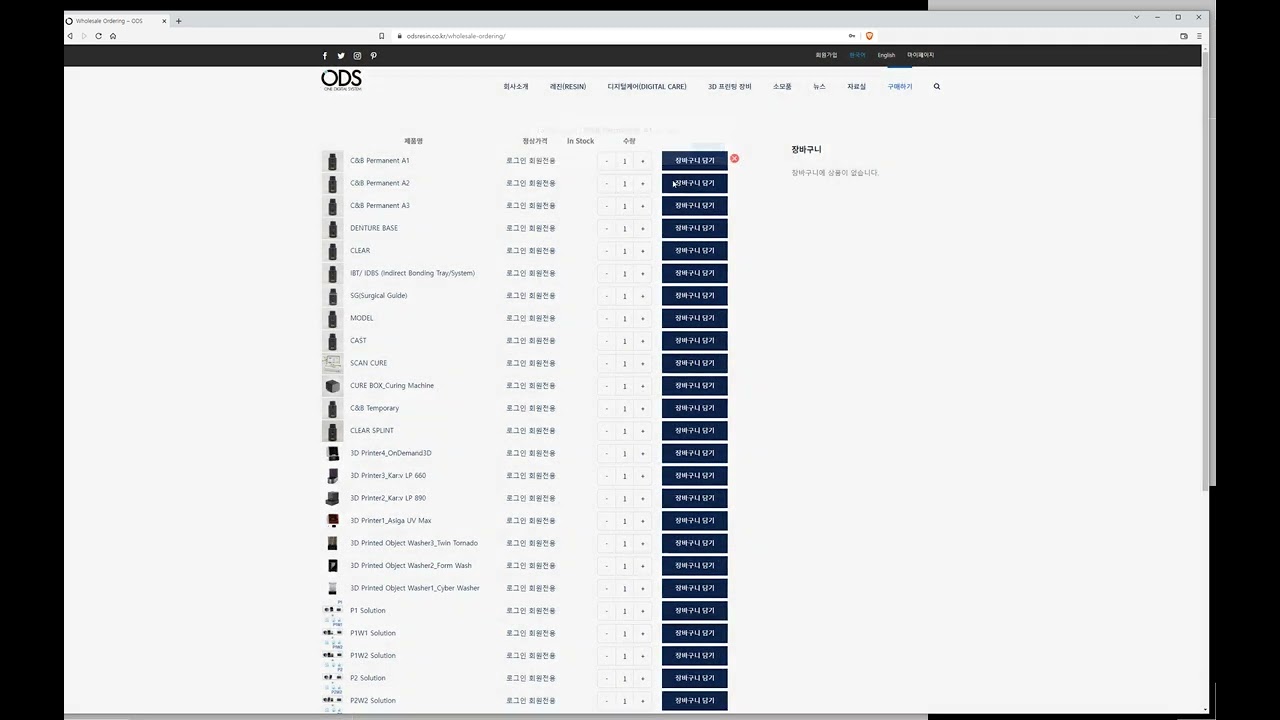Click the SCAN CURE product thumbnail
The width and height of the screenshot is (1280, 720).
coord(332,363)
